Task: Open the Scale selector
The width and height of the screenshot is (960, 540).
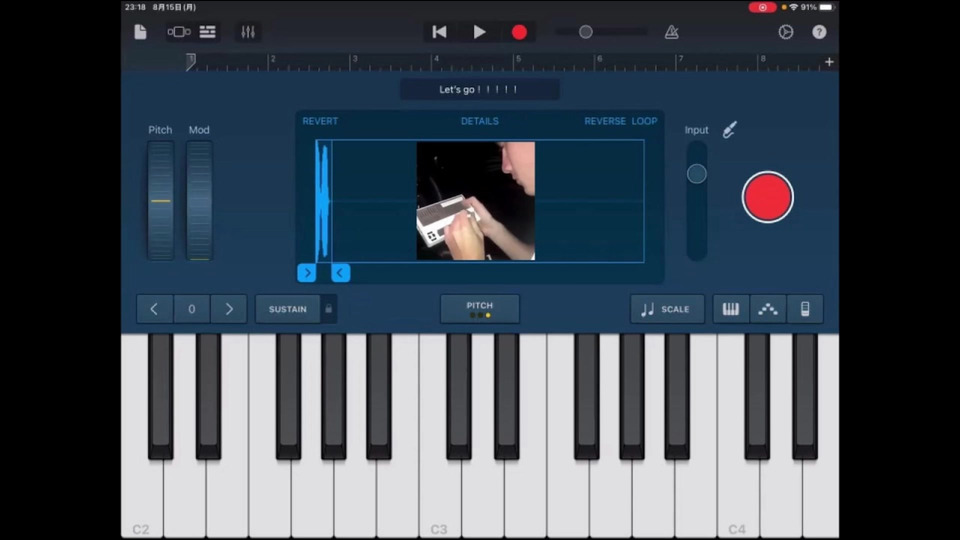Action: click(x=667, y=309)
